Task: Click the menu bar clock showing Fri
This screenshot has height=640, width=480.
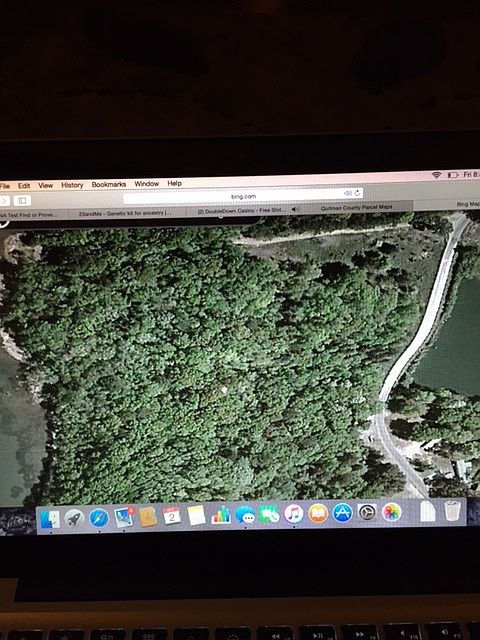Action: tap(471, 174)
